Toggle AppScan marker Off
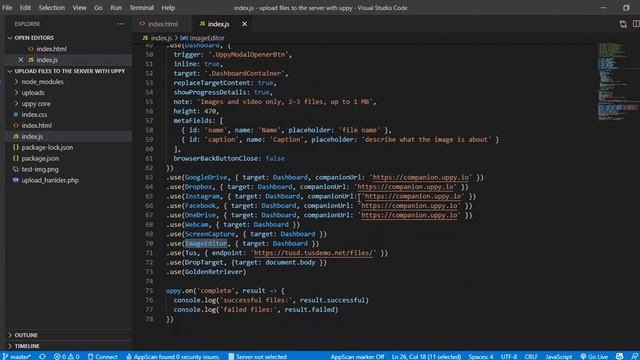This screenshot has width=640, height=360. point(357,356)
